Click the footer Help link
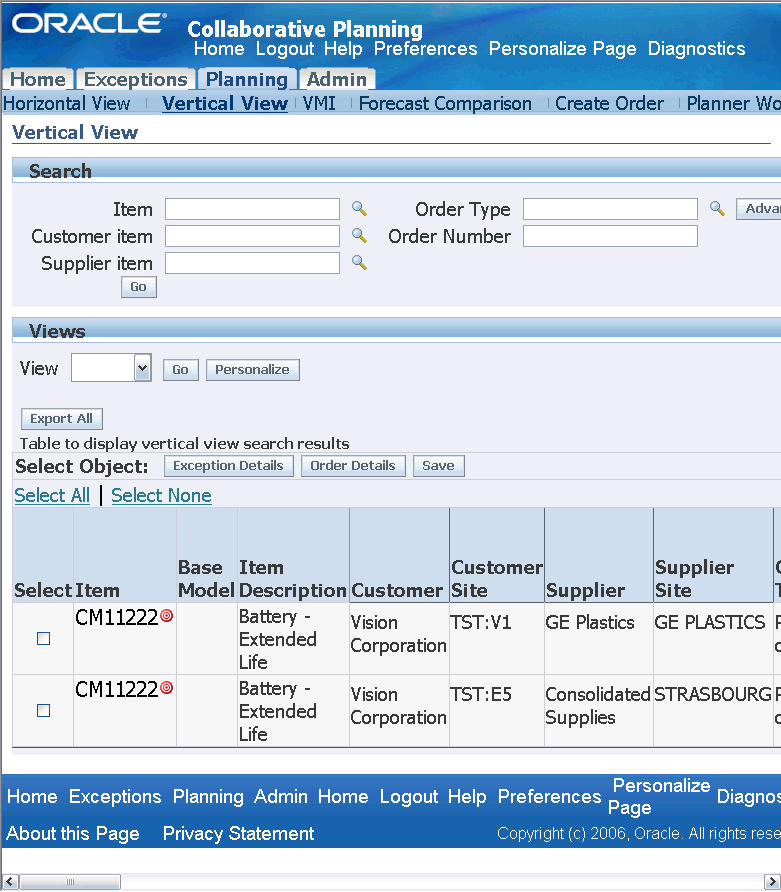 [467, 796]
